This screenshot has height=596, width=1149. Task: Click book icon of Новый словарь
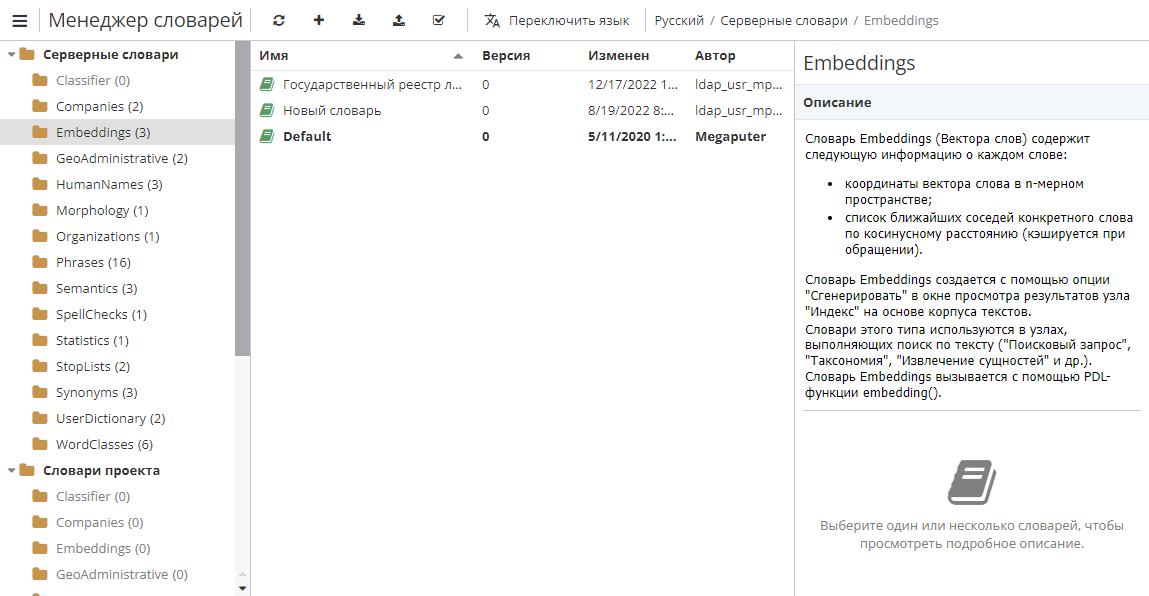(267, 111)
